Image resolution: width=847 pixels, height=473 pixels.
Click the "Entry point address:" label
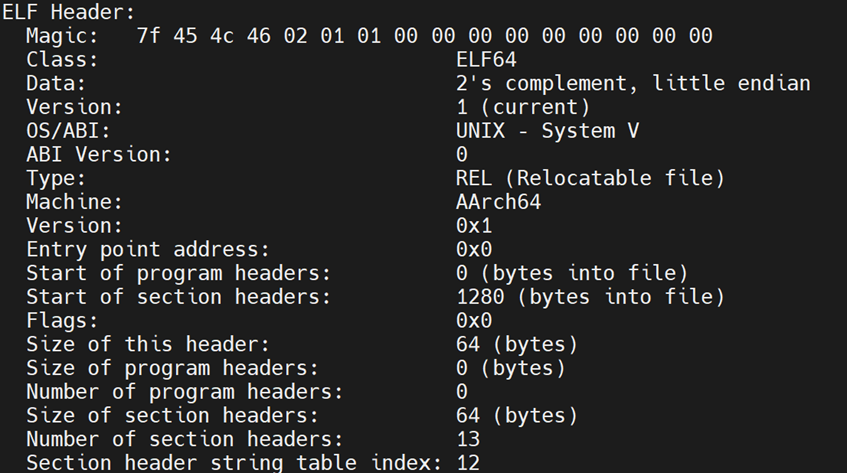point(148,250)
